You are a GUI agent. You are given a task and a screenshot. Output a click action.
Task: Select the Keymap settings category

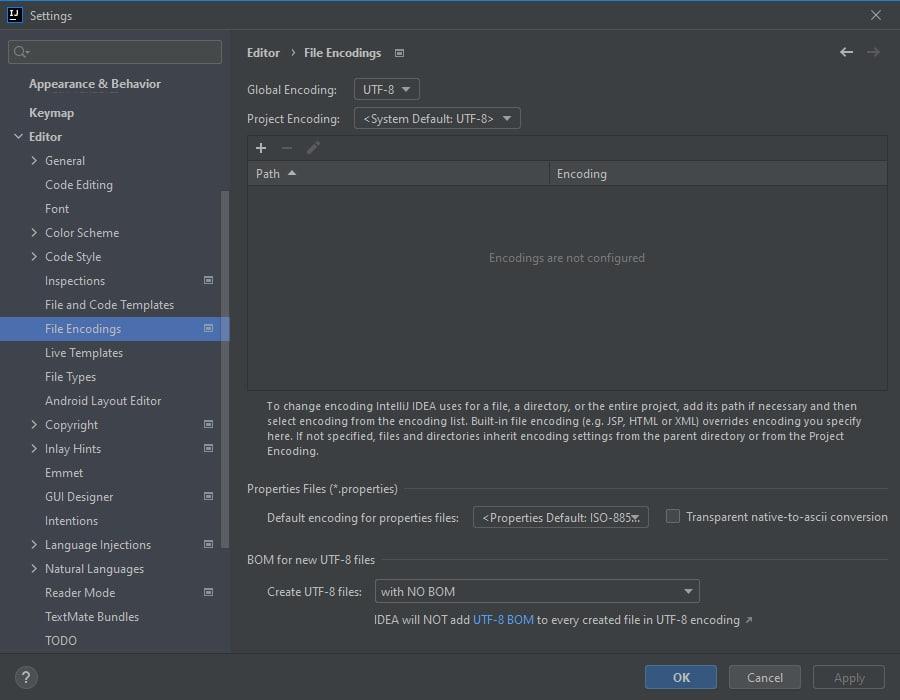coord(51,113)
